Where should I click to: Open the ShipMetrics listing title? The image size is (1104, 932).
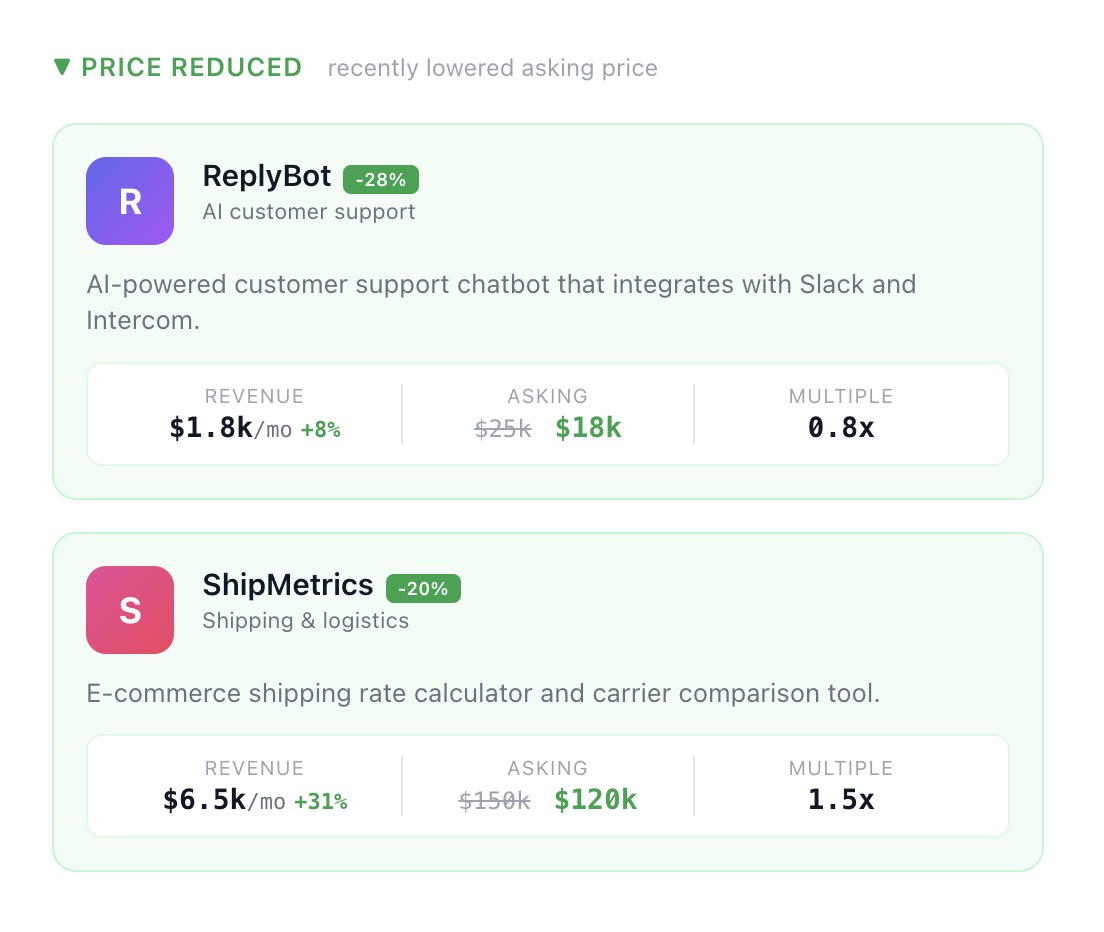287,585
